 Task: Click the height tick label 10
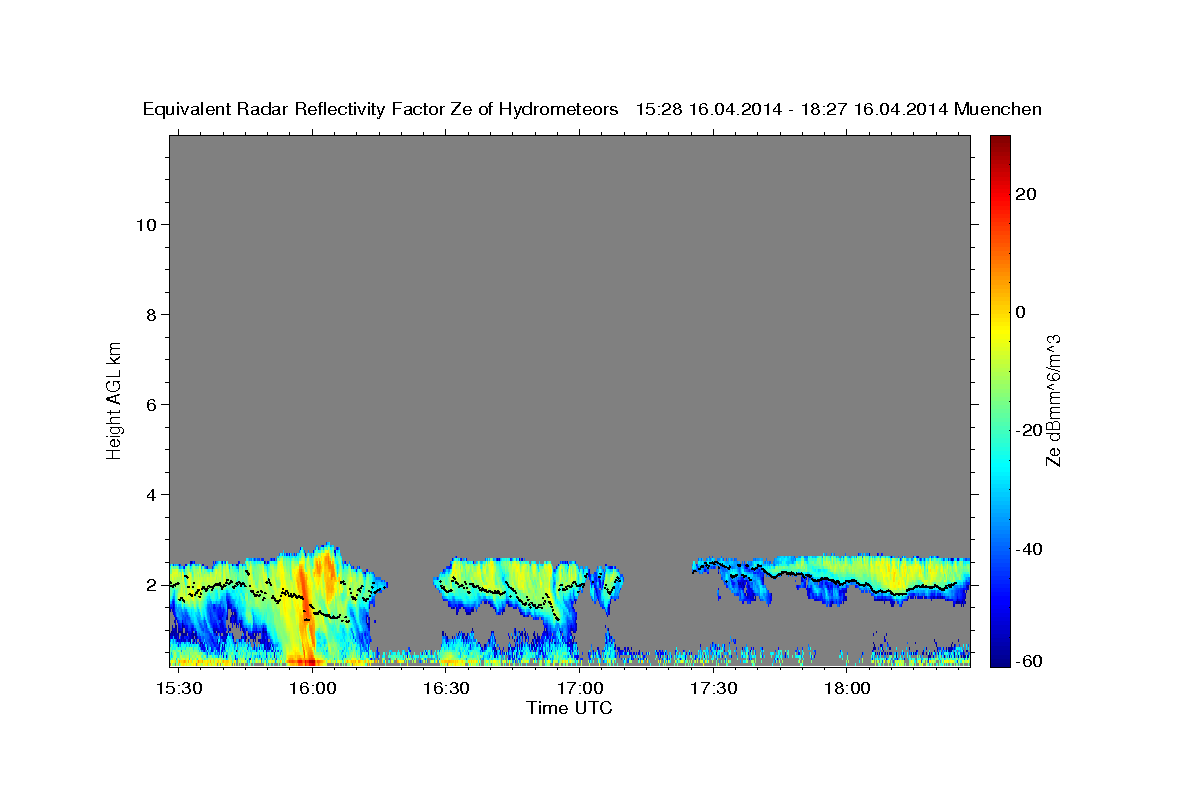(x=146, y=224)
